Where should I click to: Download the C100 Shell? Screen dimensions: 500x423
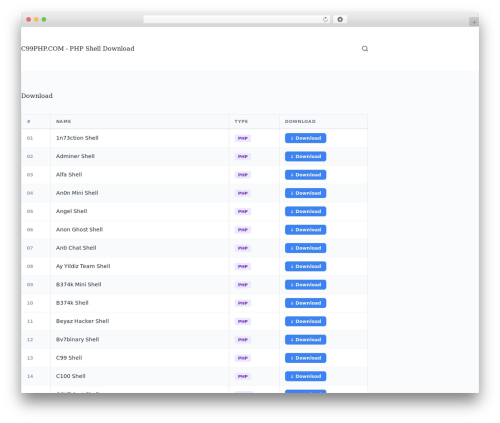pos(305,376)
